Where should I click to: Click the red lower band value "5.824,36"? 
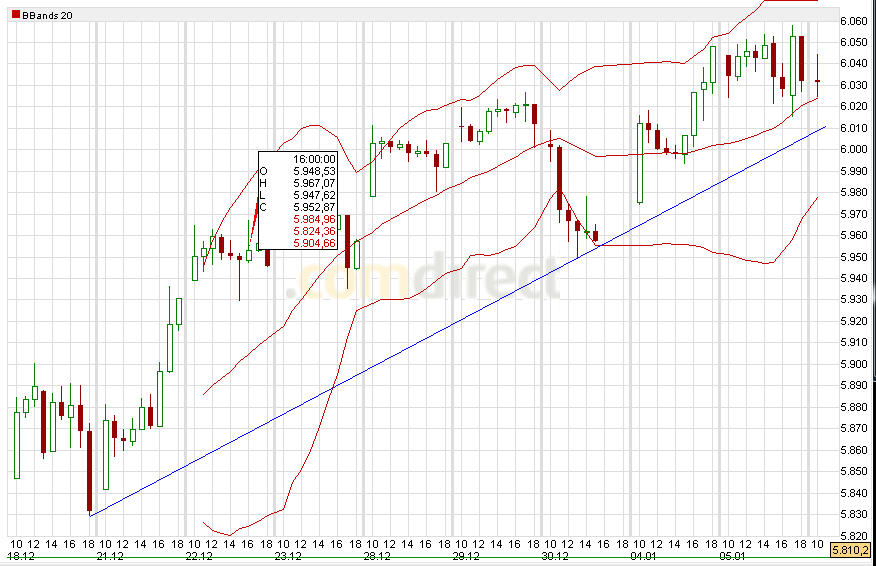(x=315, y=231)
